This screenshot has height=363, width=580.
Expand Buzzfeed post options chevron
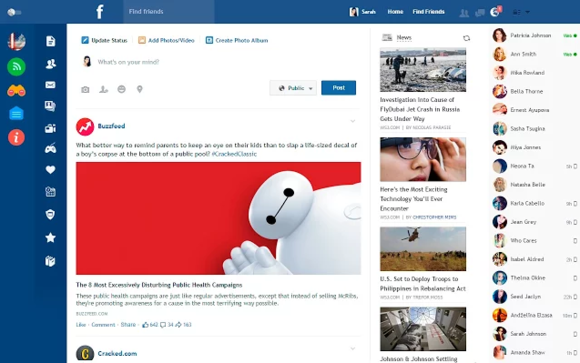click(353, 121)
